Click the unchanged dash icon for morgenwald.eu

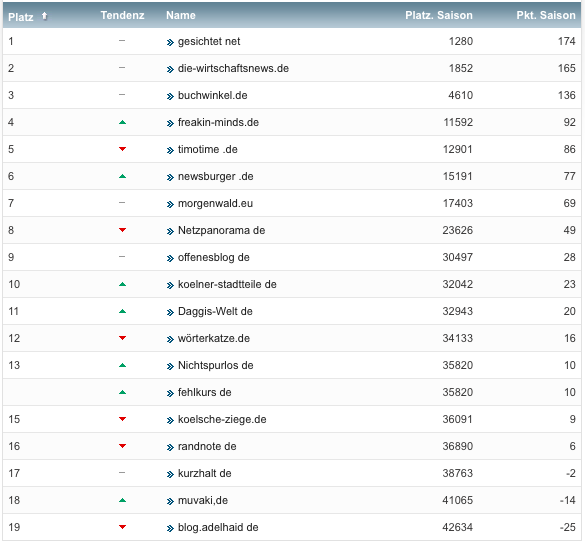pyautogui.click(x=122, y=203)
